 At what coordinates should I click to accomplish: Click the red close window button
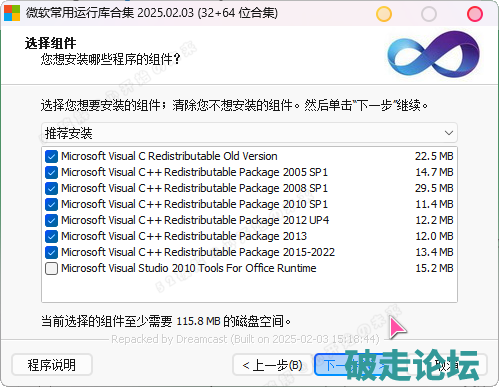tap(475, 14)
